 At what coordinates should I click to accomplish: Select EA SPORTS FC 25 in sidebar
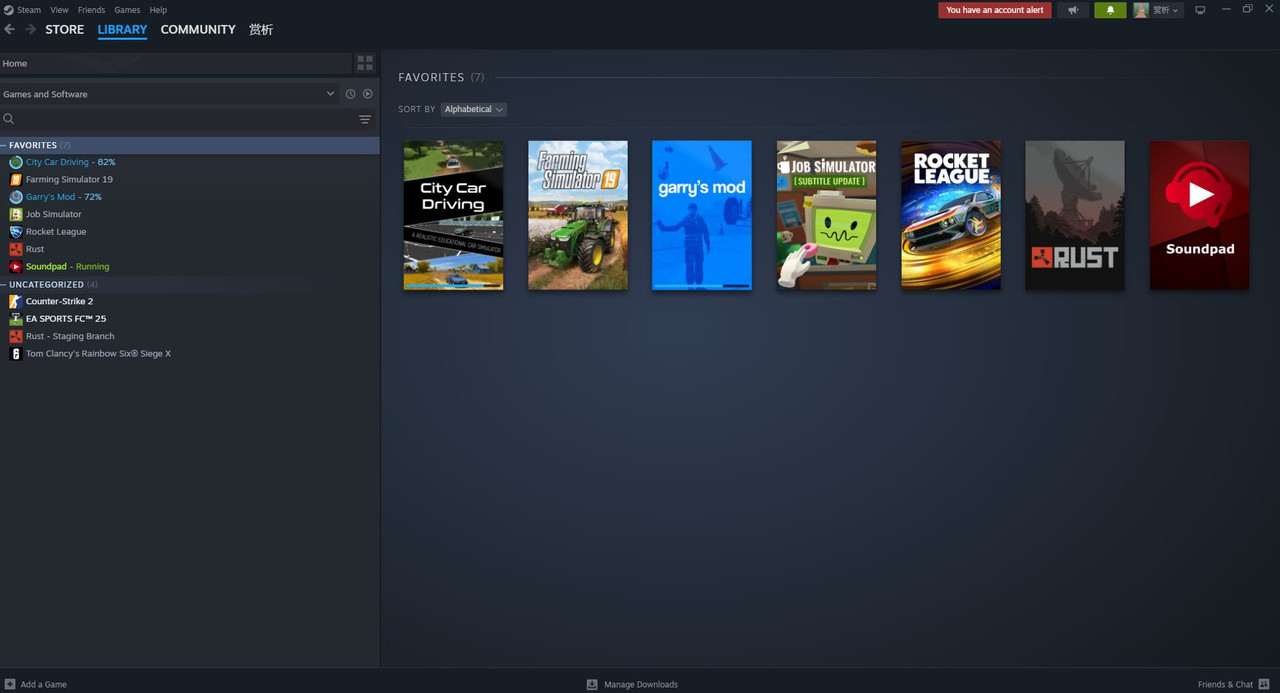189,318
